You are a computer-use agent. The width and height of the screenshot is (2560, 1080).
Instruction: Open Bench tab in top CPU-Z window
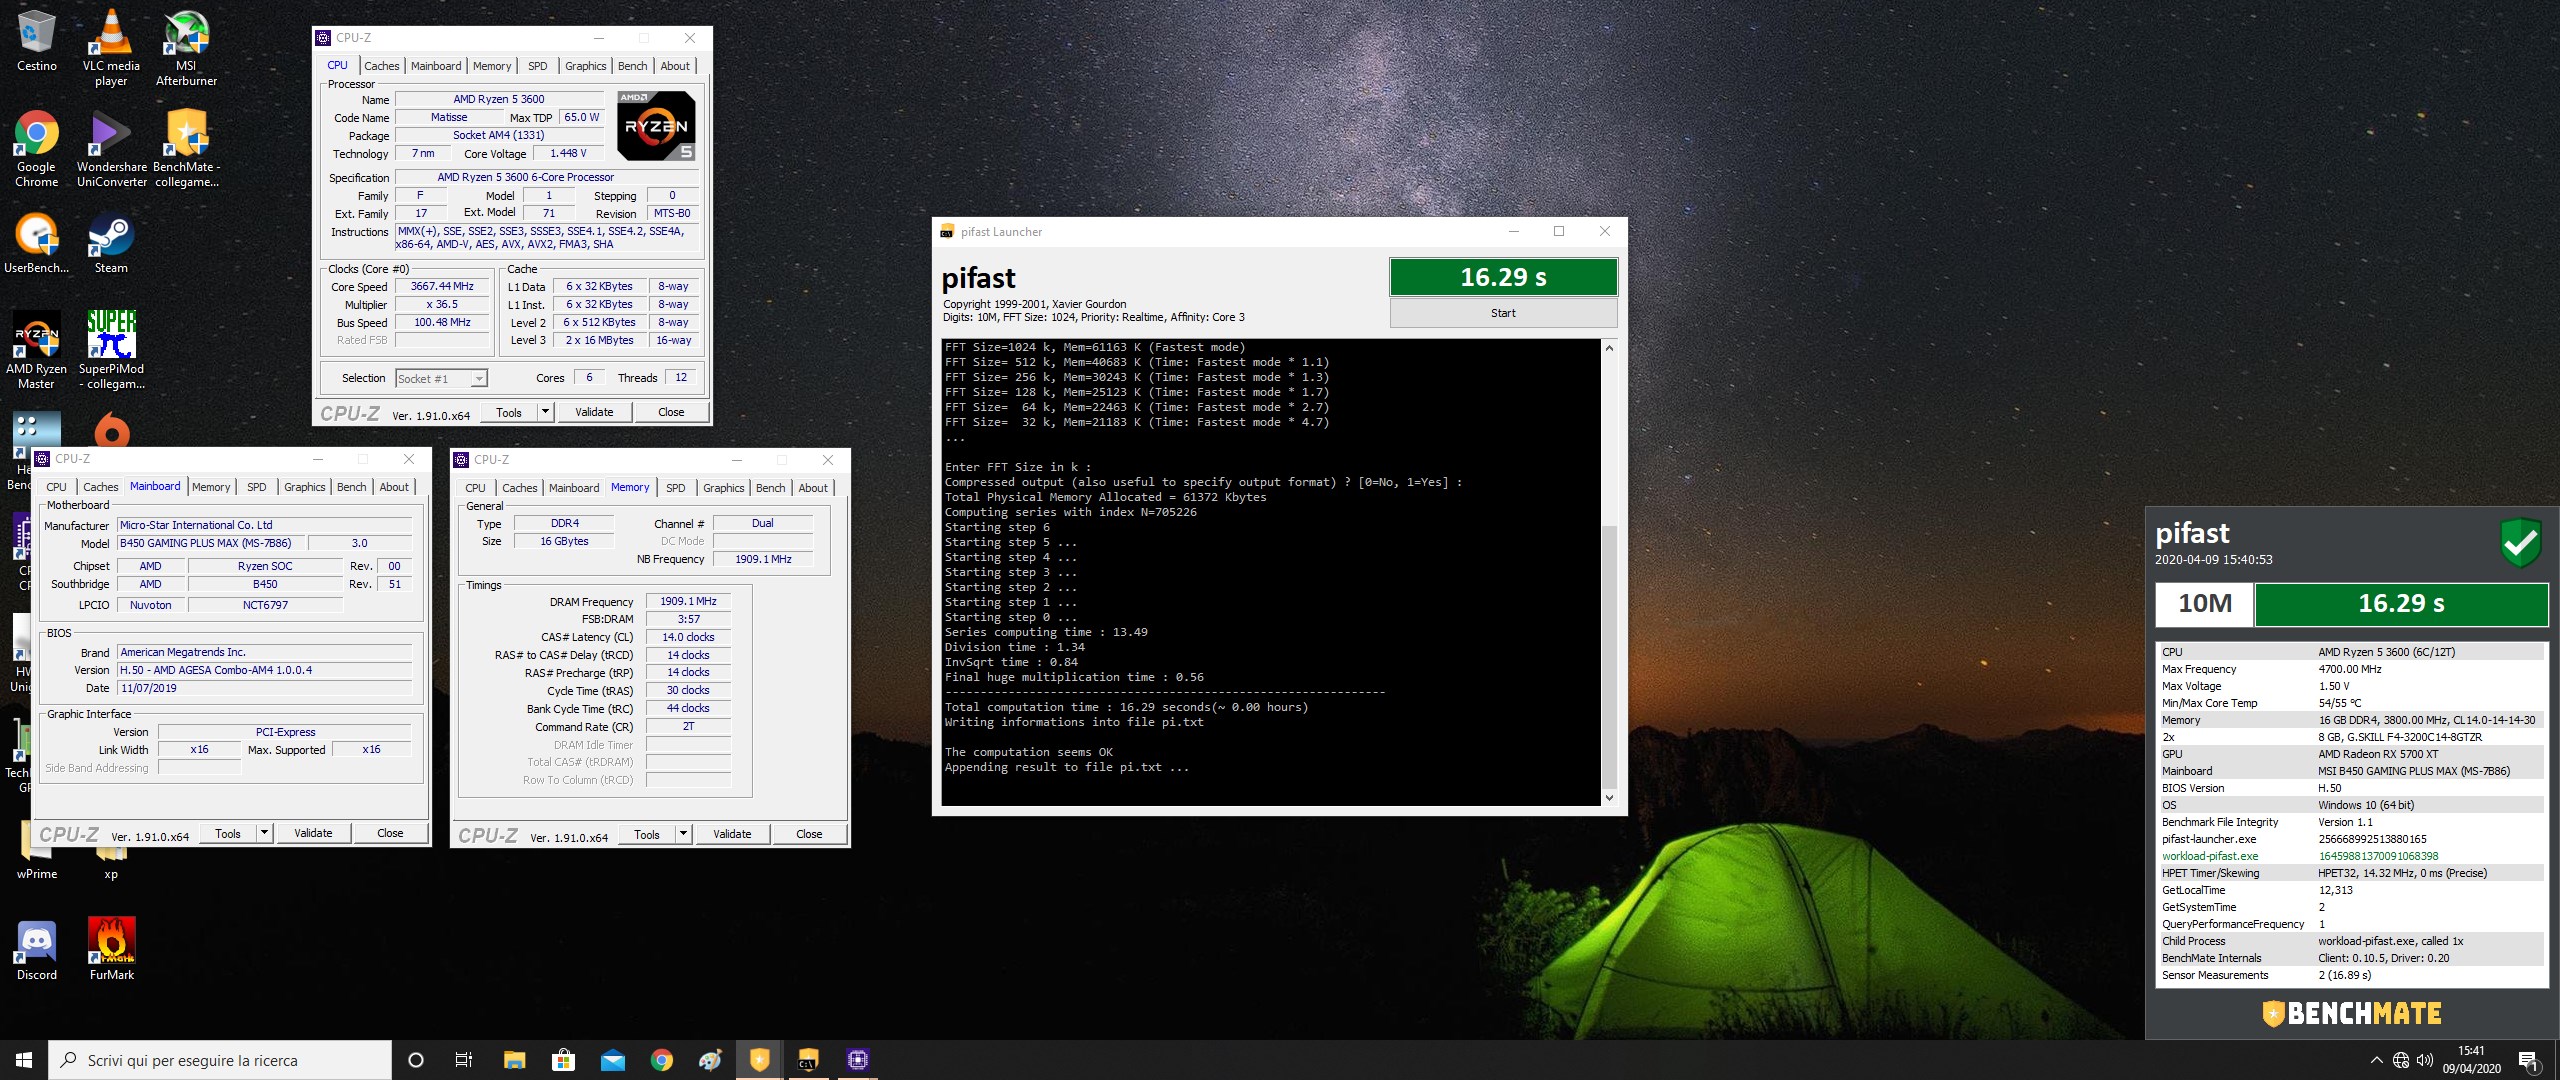632,66
